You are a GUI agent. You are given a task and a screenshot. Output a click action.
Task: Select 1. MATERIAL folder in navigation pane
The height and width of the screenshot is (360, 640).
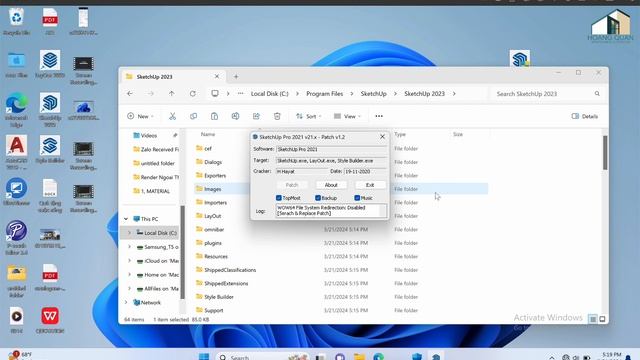151,191
